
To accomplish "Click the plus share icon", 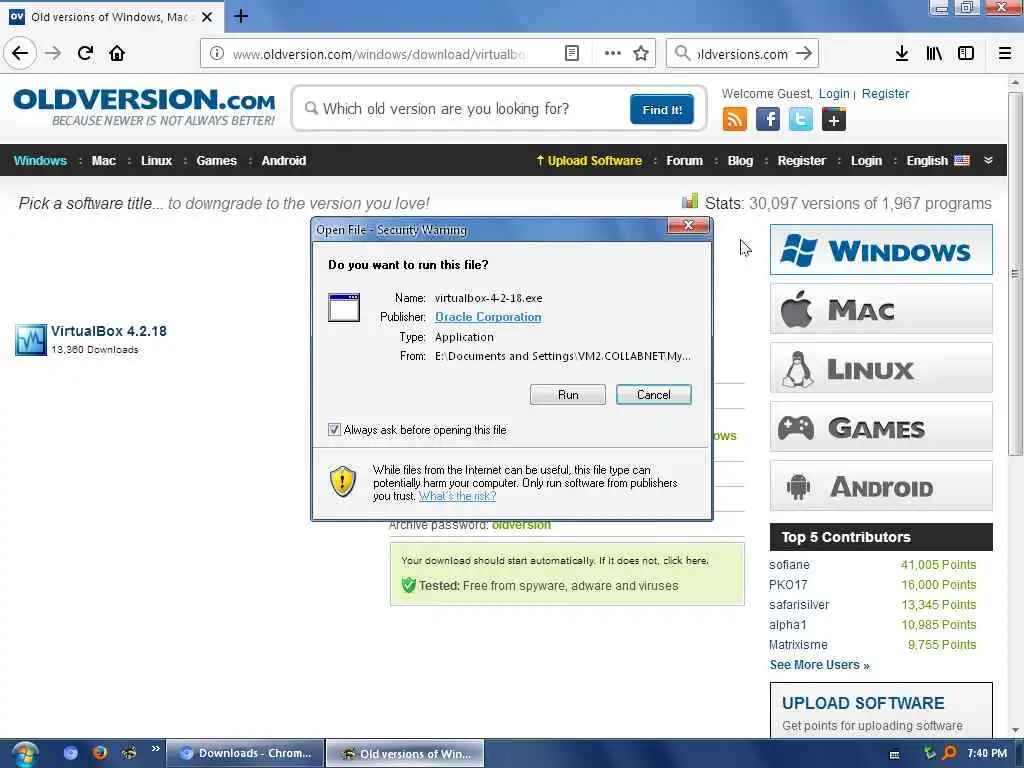I will (x=833, y=120).
